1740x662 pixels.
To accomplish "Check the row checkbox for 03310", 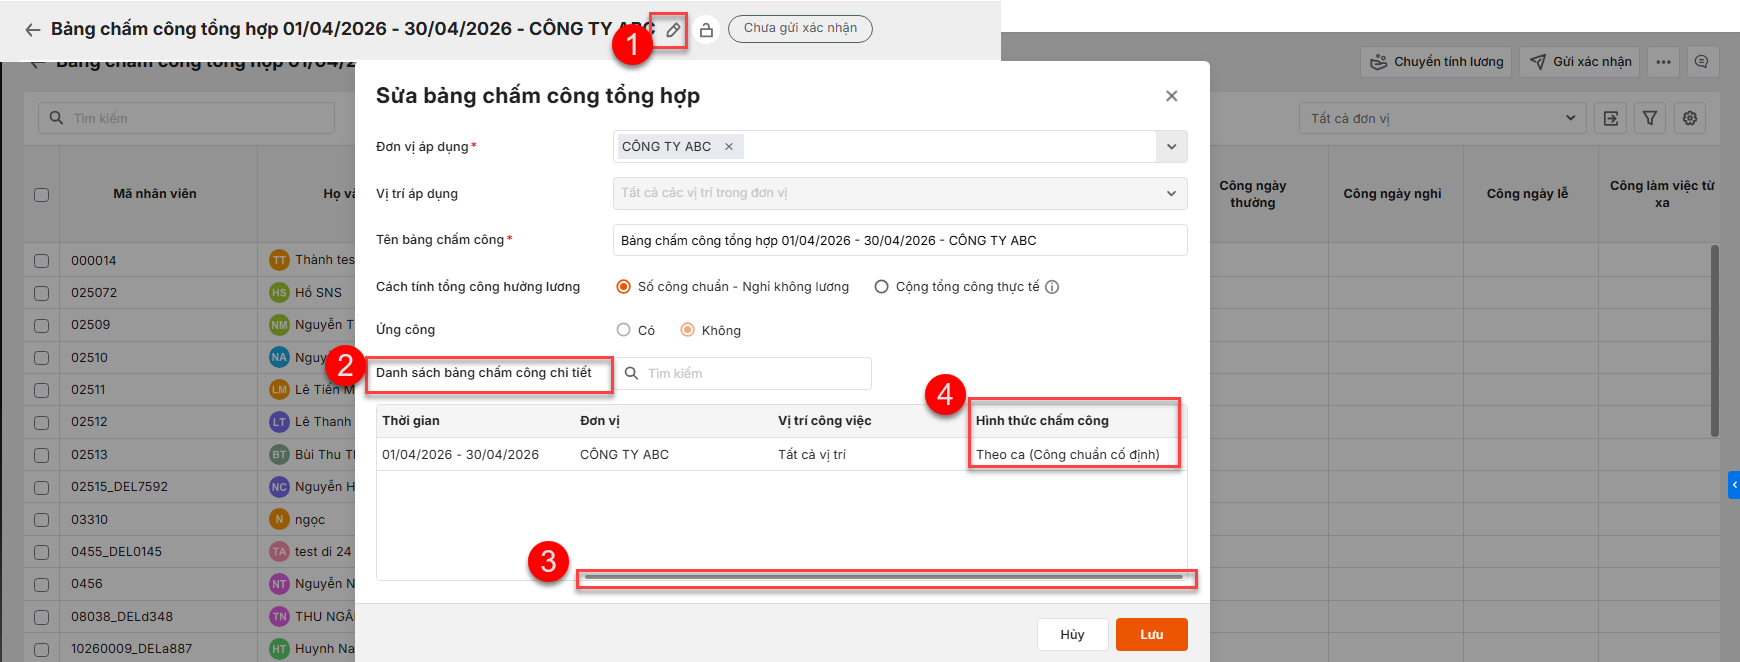I will [41, 520].
